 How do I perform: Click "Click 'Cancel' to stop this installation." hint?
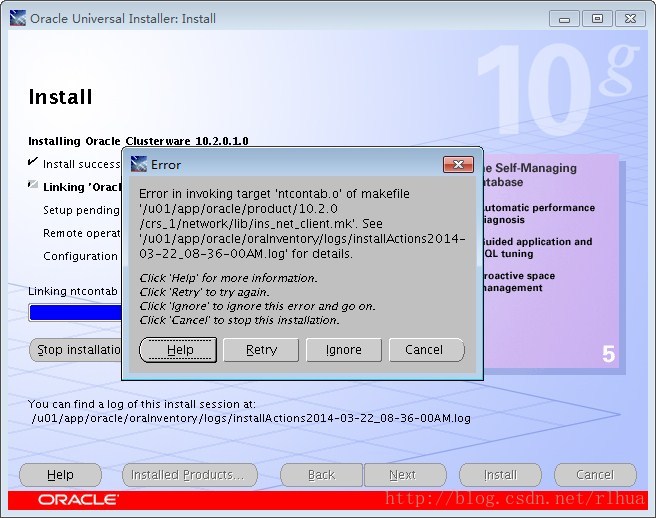(239, 320)
